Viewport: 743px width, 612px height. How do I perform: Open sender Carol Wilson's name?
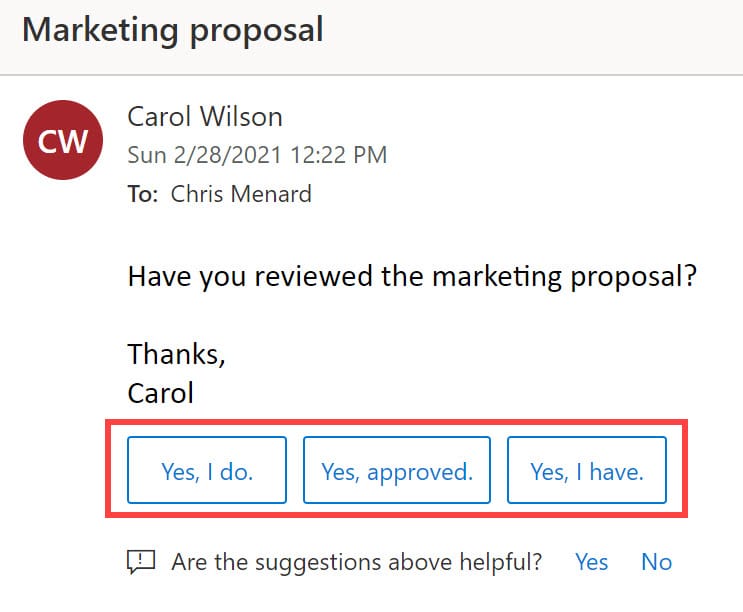[205, 117]
